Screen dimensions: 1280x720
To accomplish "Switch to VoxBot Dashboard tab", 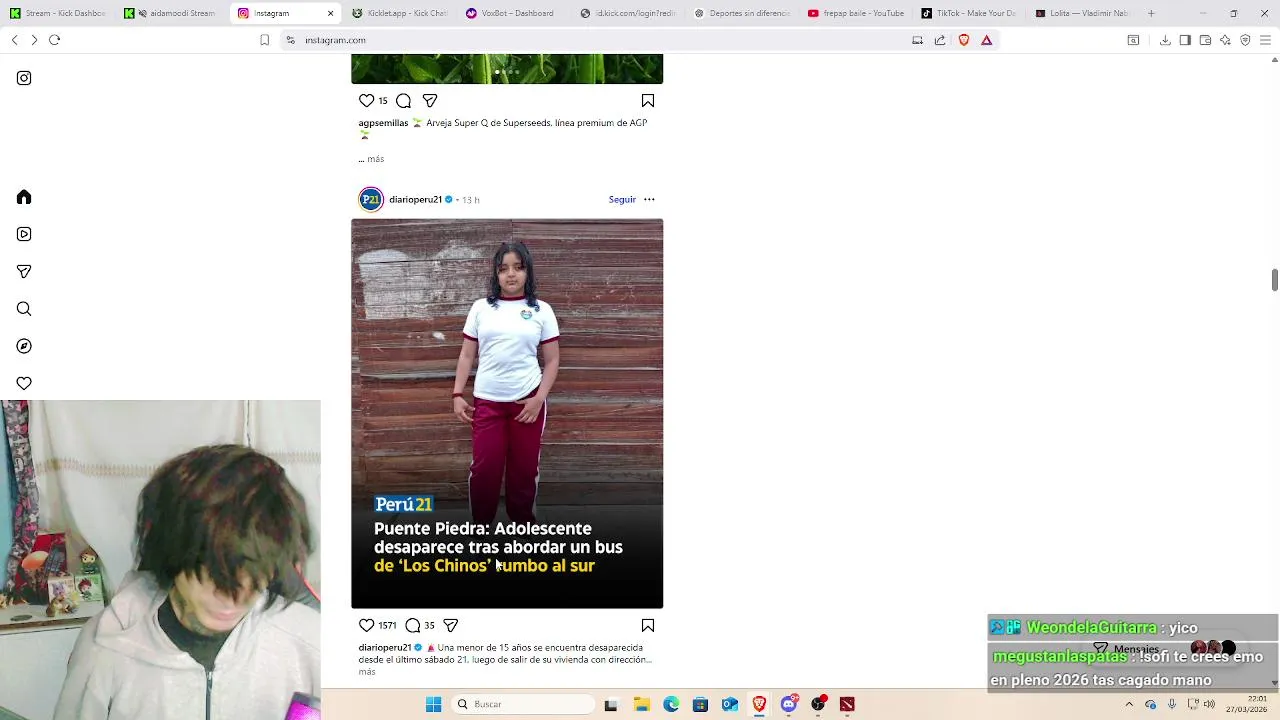I will click(513, 13).
